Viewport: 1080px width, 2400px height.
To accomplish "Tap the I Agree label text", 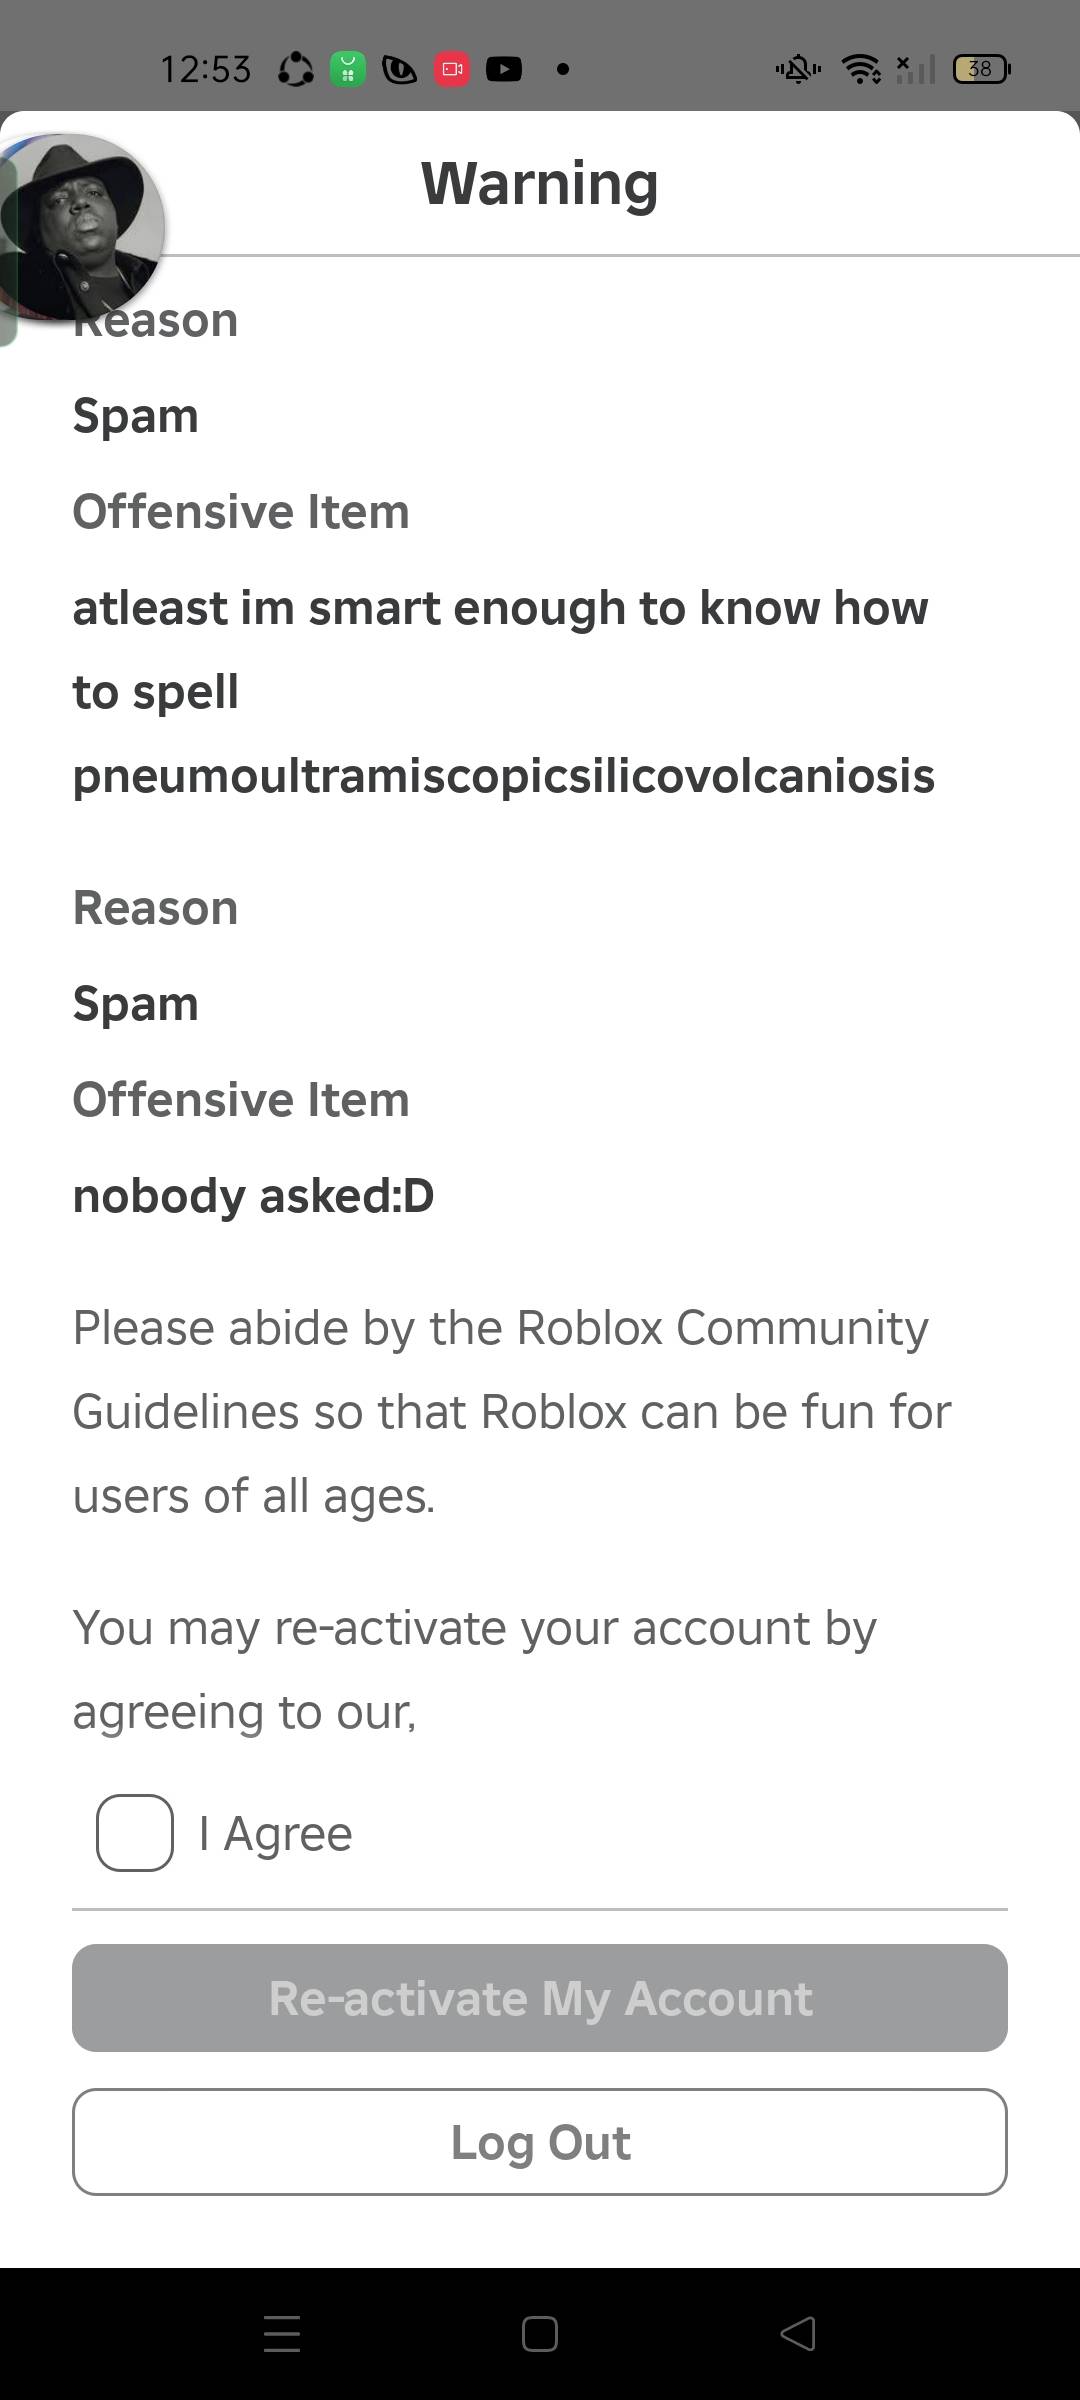I will (276, 1834).
